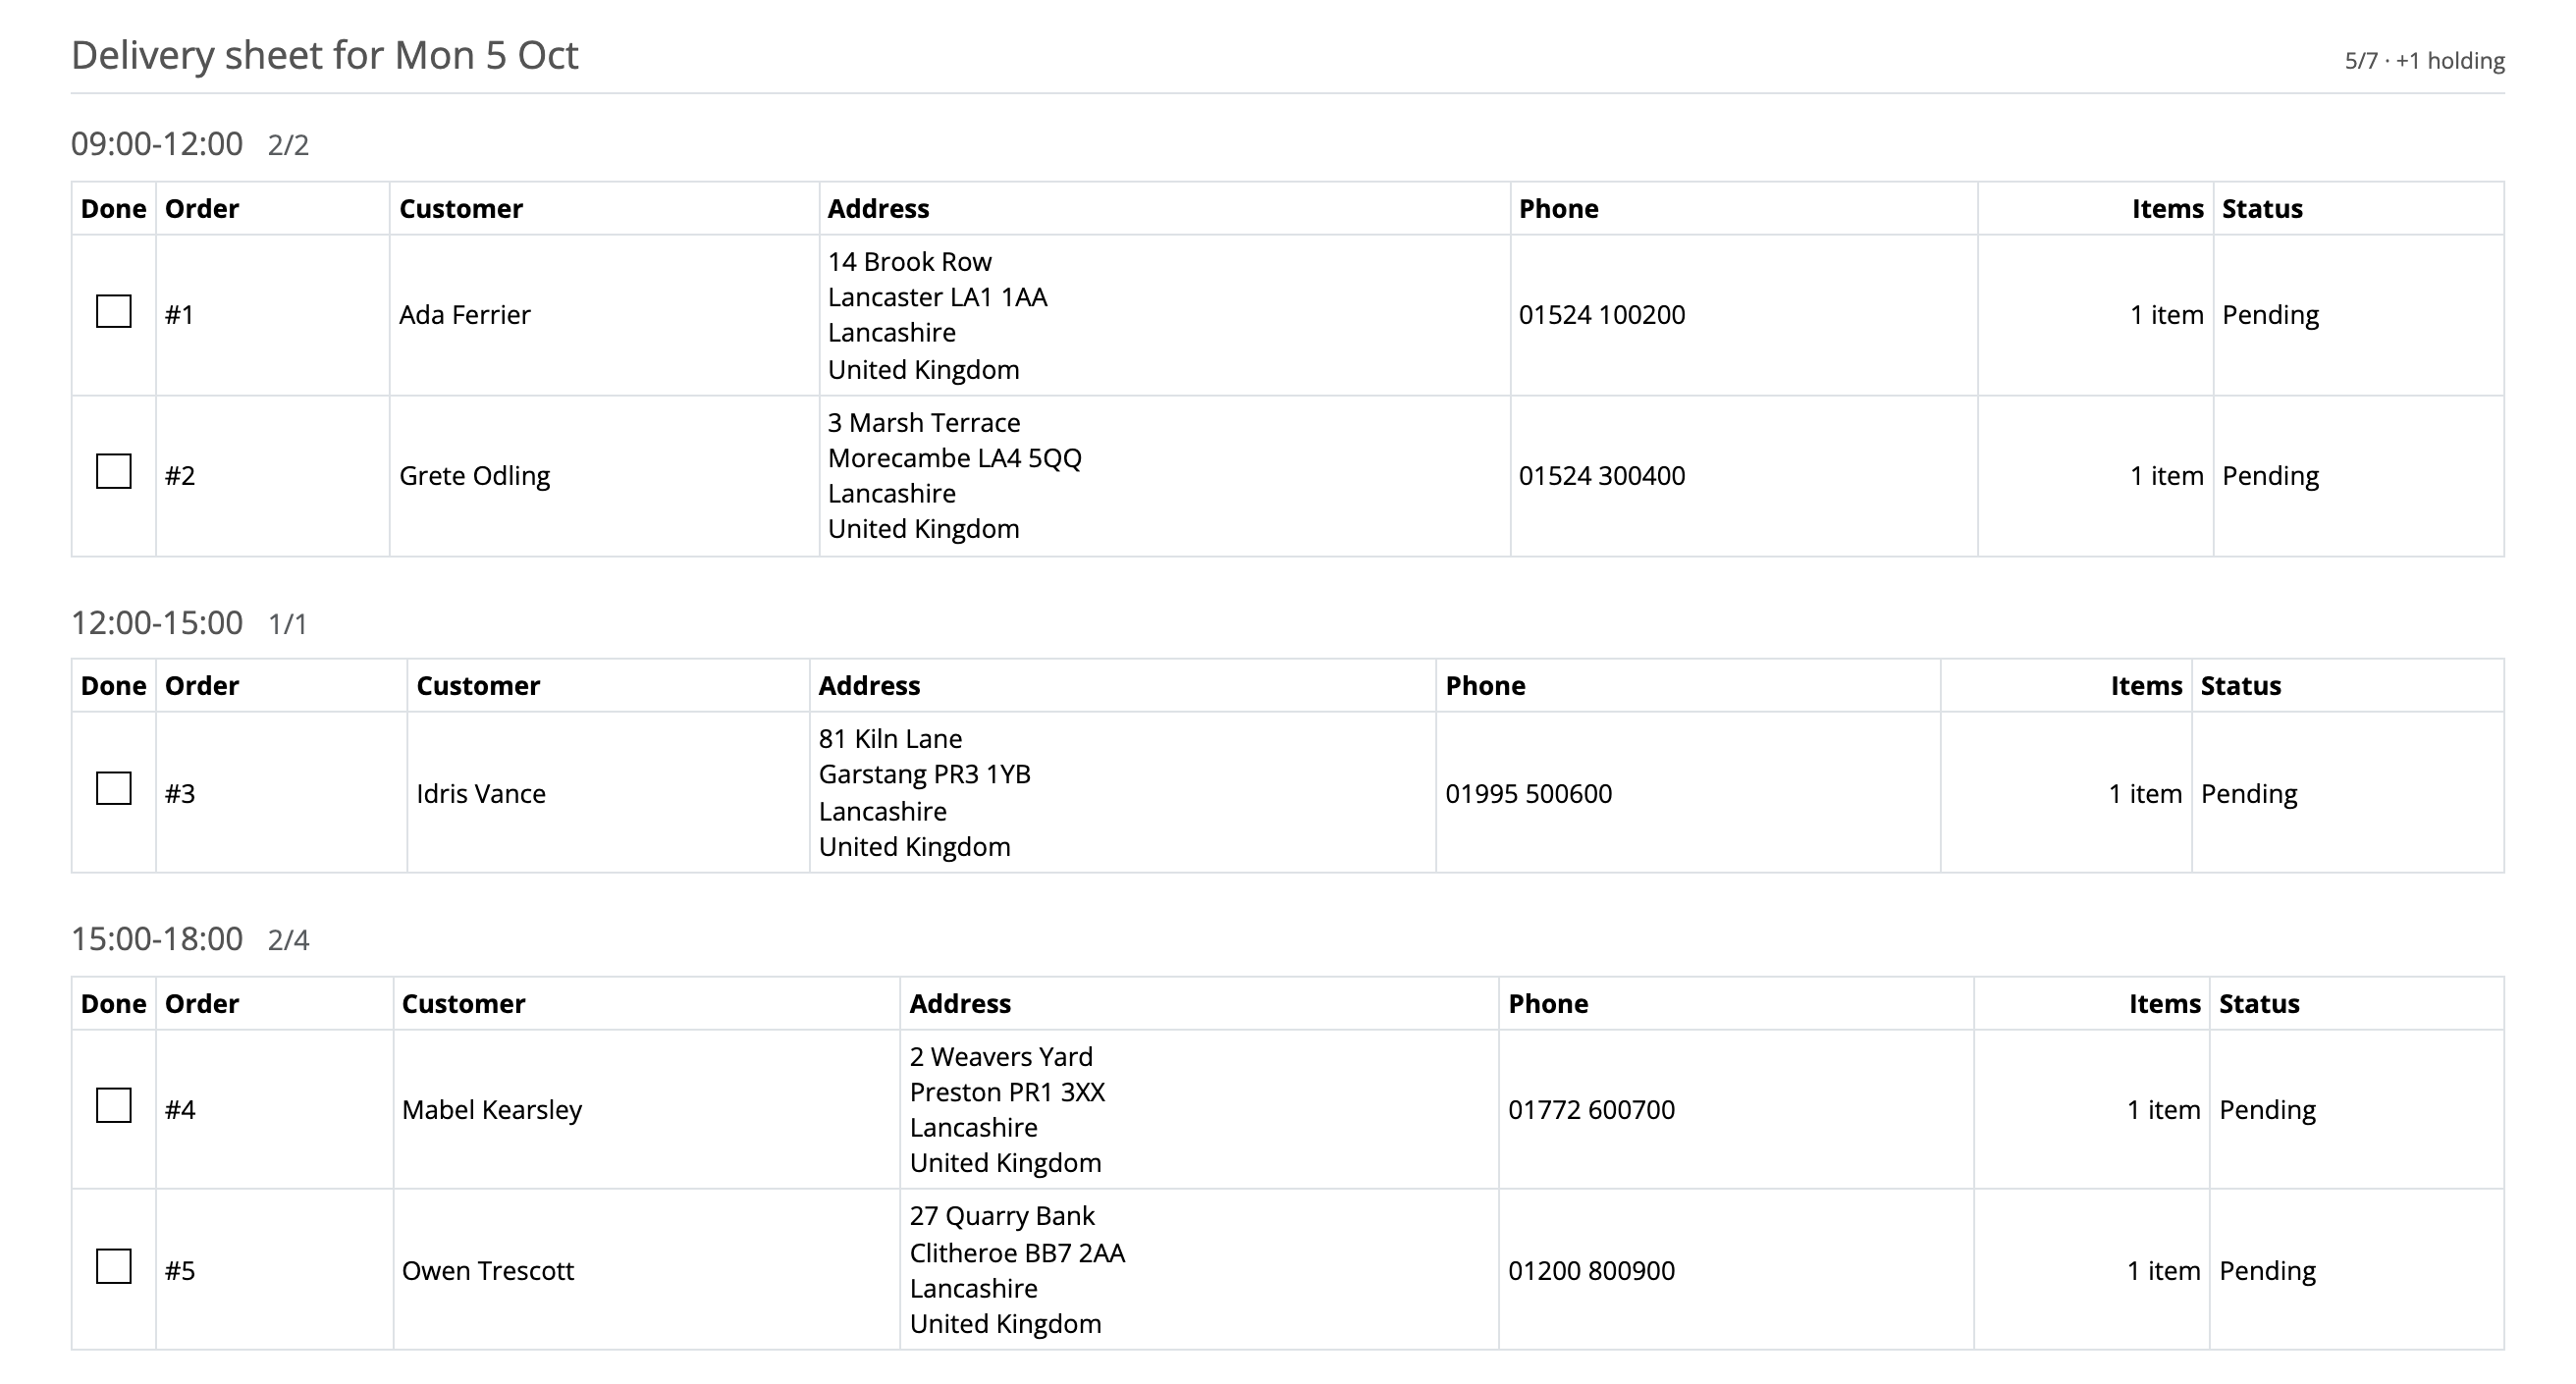2576x1384 pixels.
Task: Select customer name Ada Ferrier
Action: [x=465, y=315]
